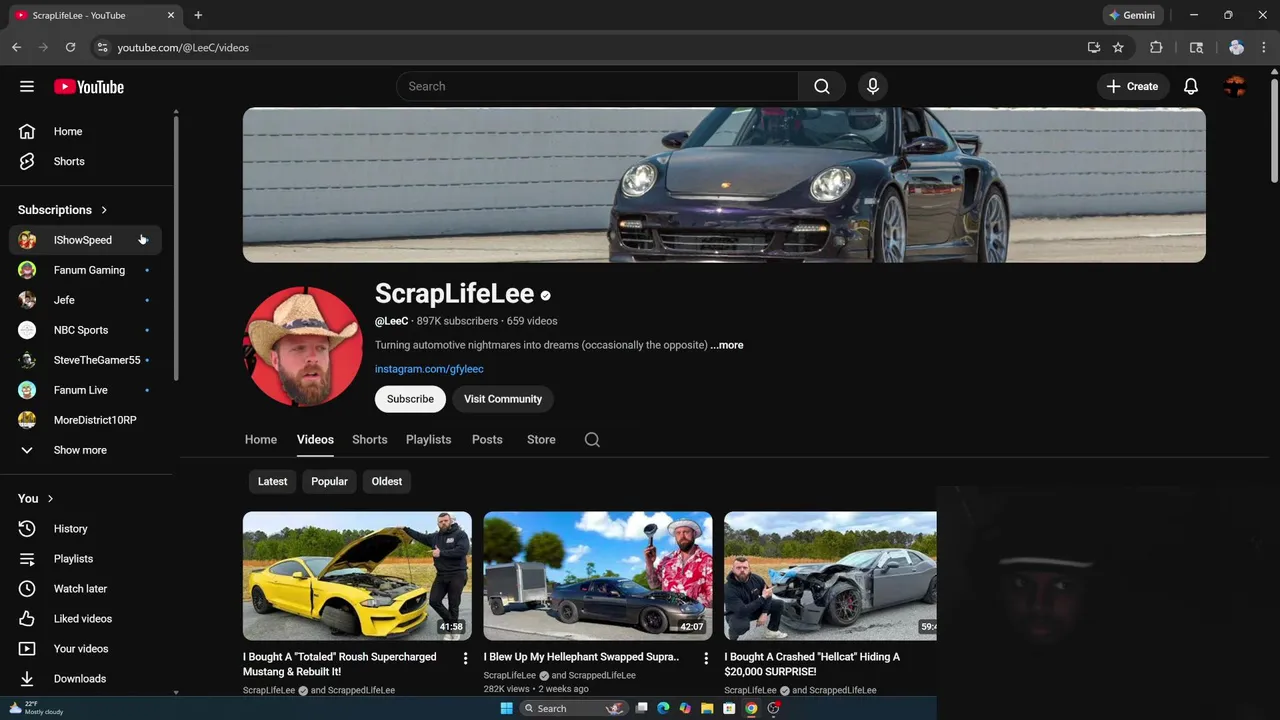Filter videos by Oldest
The width and height of the screenshot is (1280, 720).
coord(387,482)
